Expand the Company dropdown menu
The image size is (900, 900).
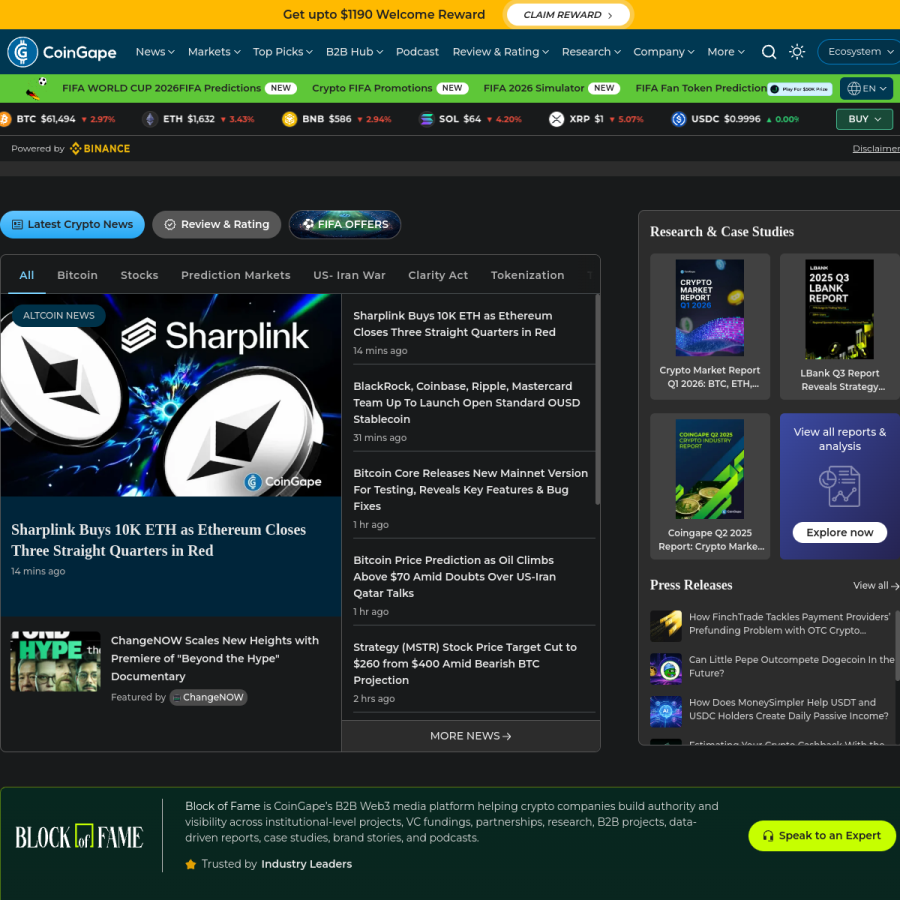tap(664, 52)
